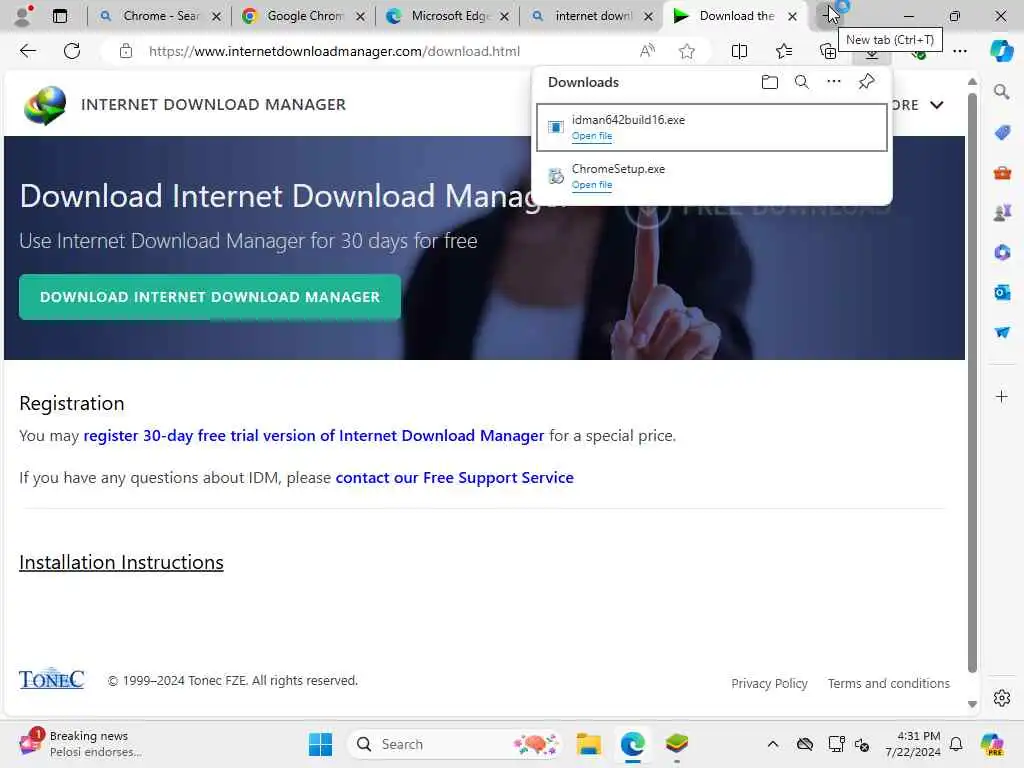Open Copilot sidebar icon

tap(1001, 51)
